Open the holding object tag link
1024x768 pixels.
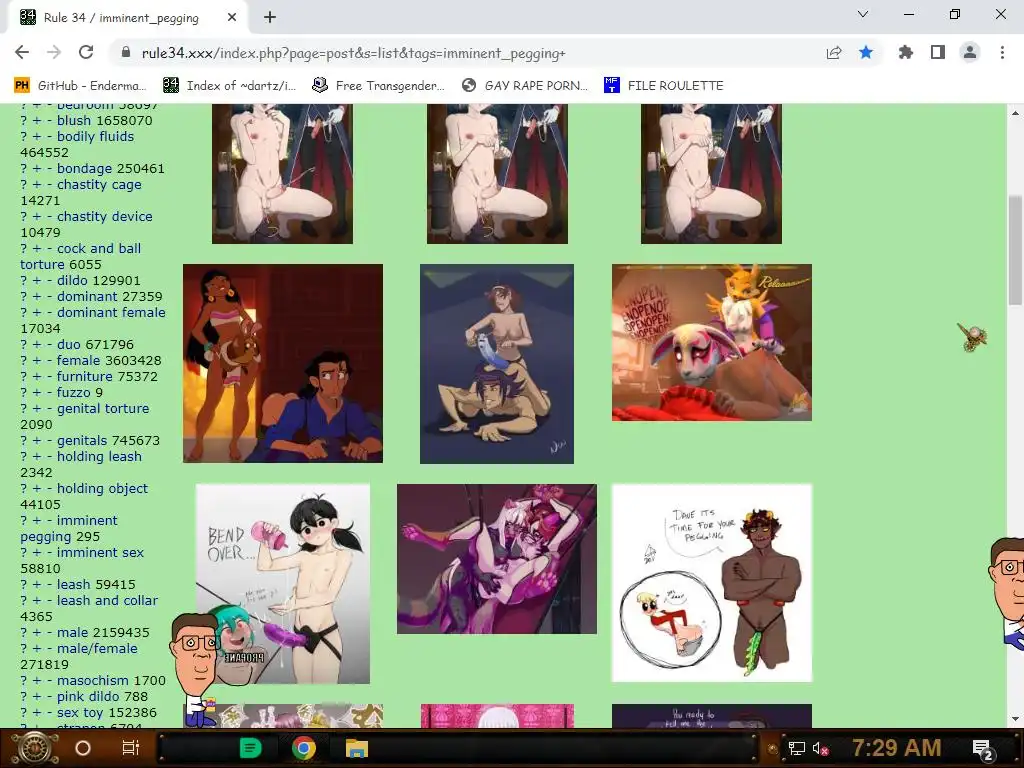click(x=103, y=488)
